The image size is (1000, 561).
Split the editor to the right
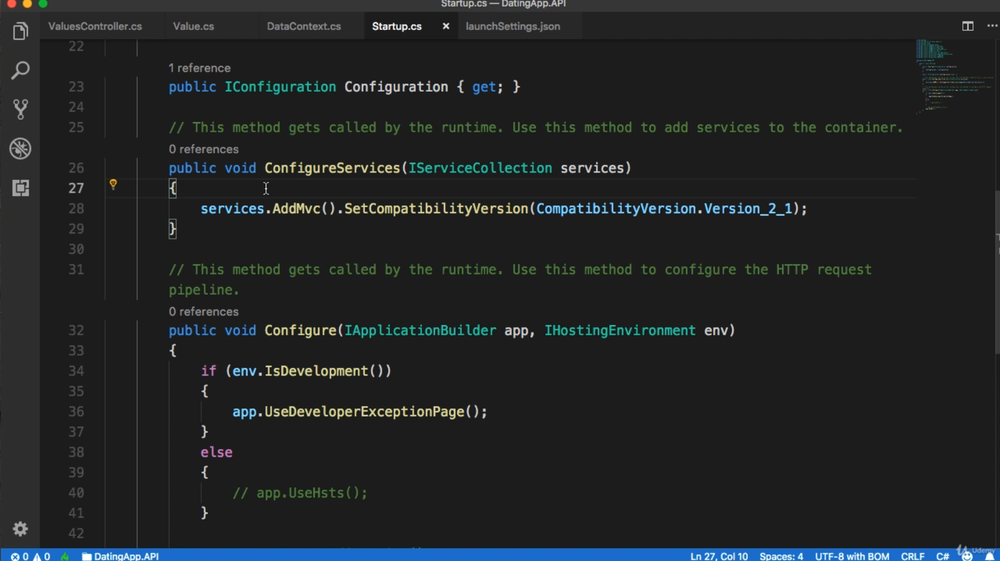[x=968, y=26]
